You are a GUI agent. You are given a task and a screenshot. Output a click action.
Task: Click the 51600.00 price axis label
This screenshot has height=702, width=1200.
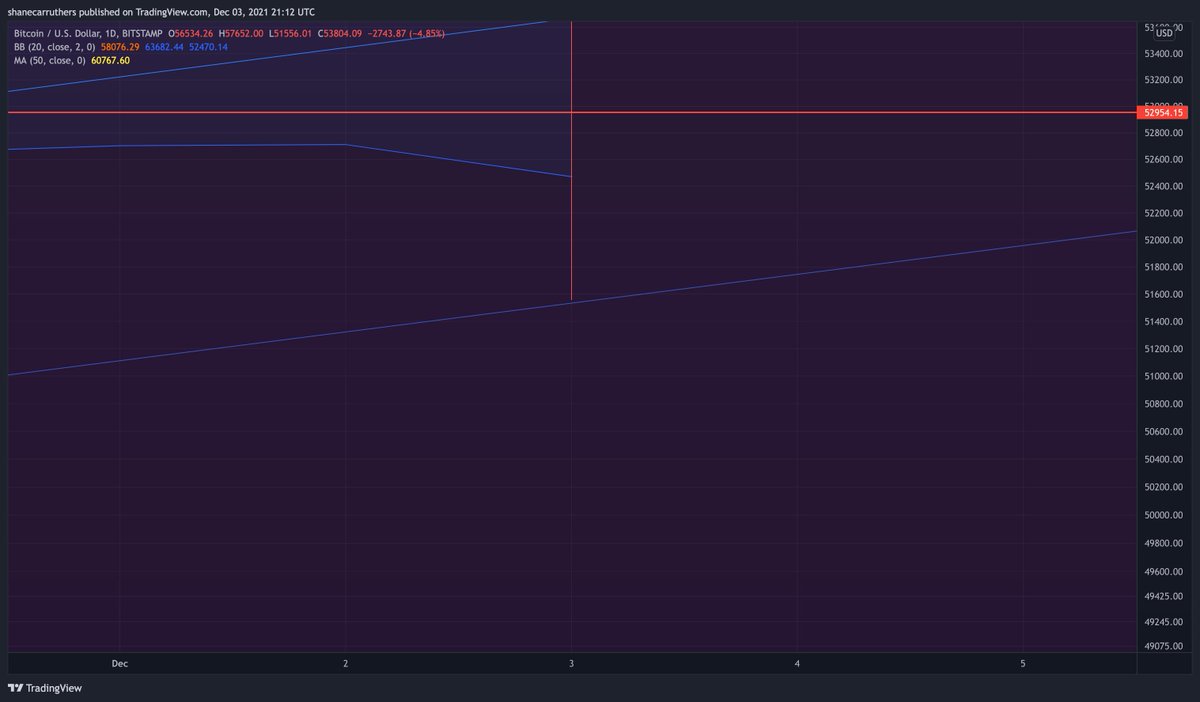pyautogui.click(x=1164, y=294)
